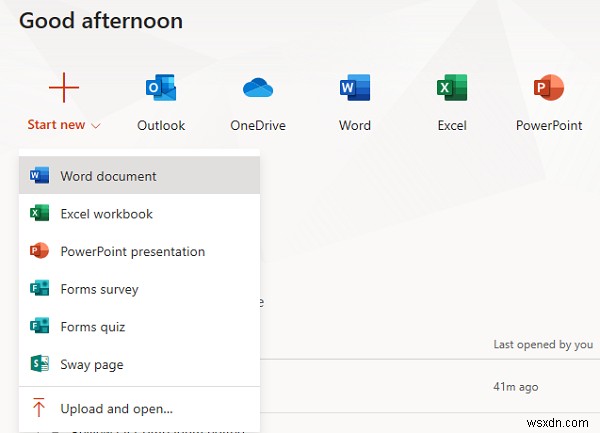Click the PowerPoint icon beside PowerPoint presentation
Viewport: 600px width, 433px height.
coord(39,251)
